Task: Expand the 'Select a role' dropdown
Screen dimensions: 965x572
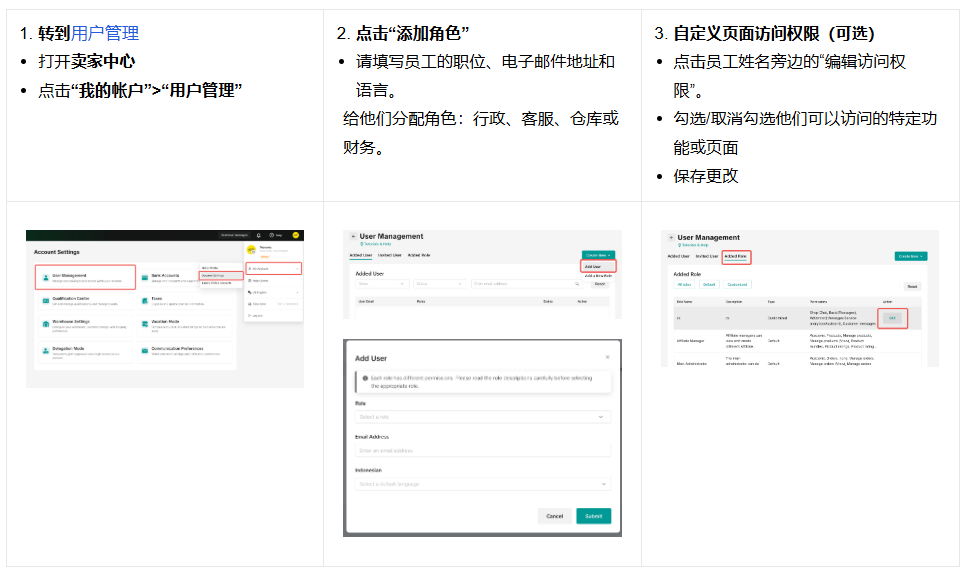Action: [482, 416]
